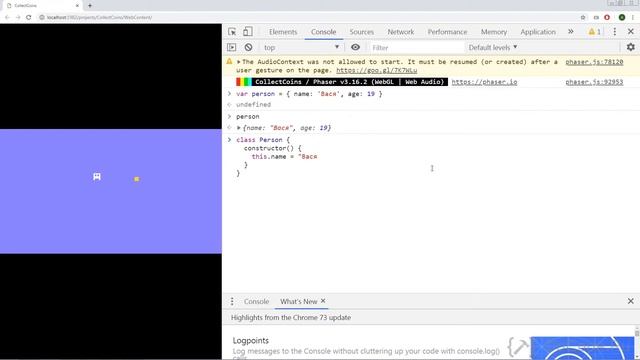Viewport: 640px width, 360px height.
Task: Click the Logpoints preview thumbnail
Action: click(582, 348)
